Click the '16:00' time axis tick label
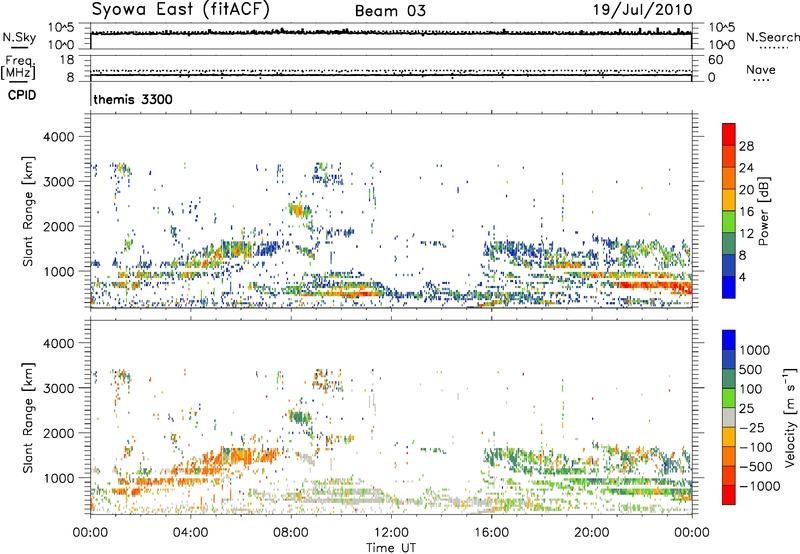800x554 pixels. coord(491,533)
